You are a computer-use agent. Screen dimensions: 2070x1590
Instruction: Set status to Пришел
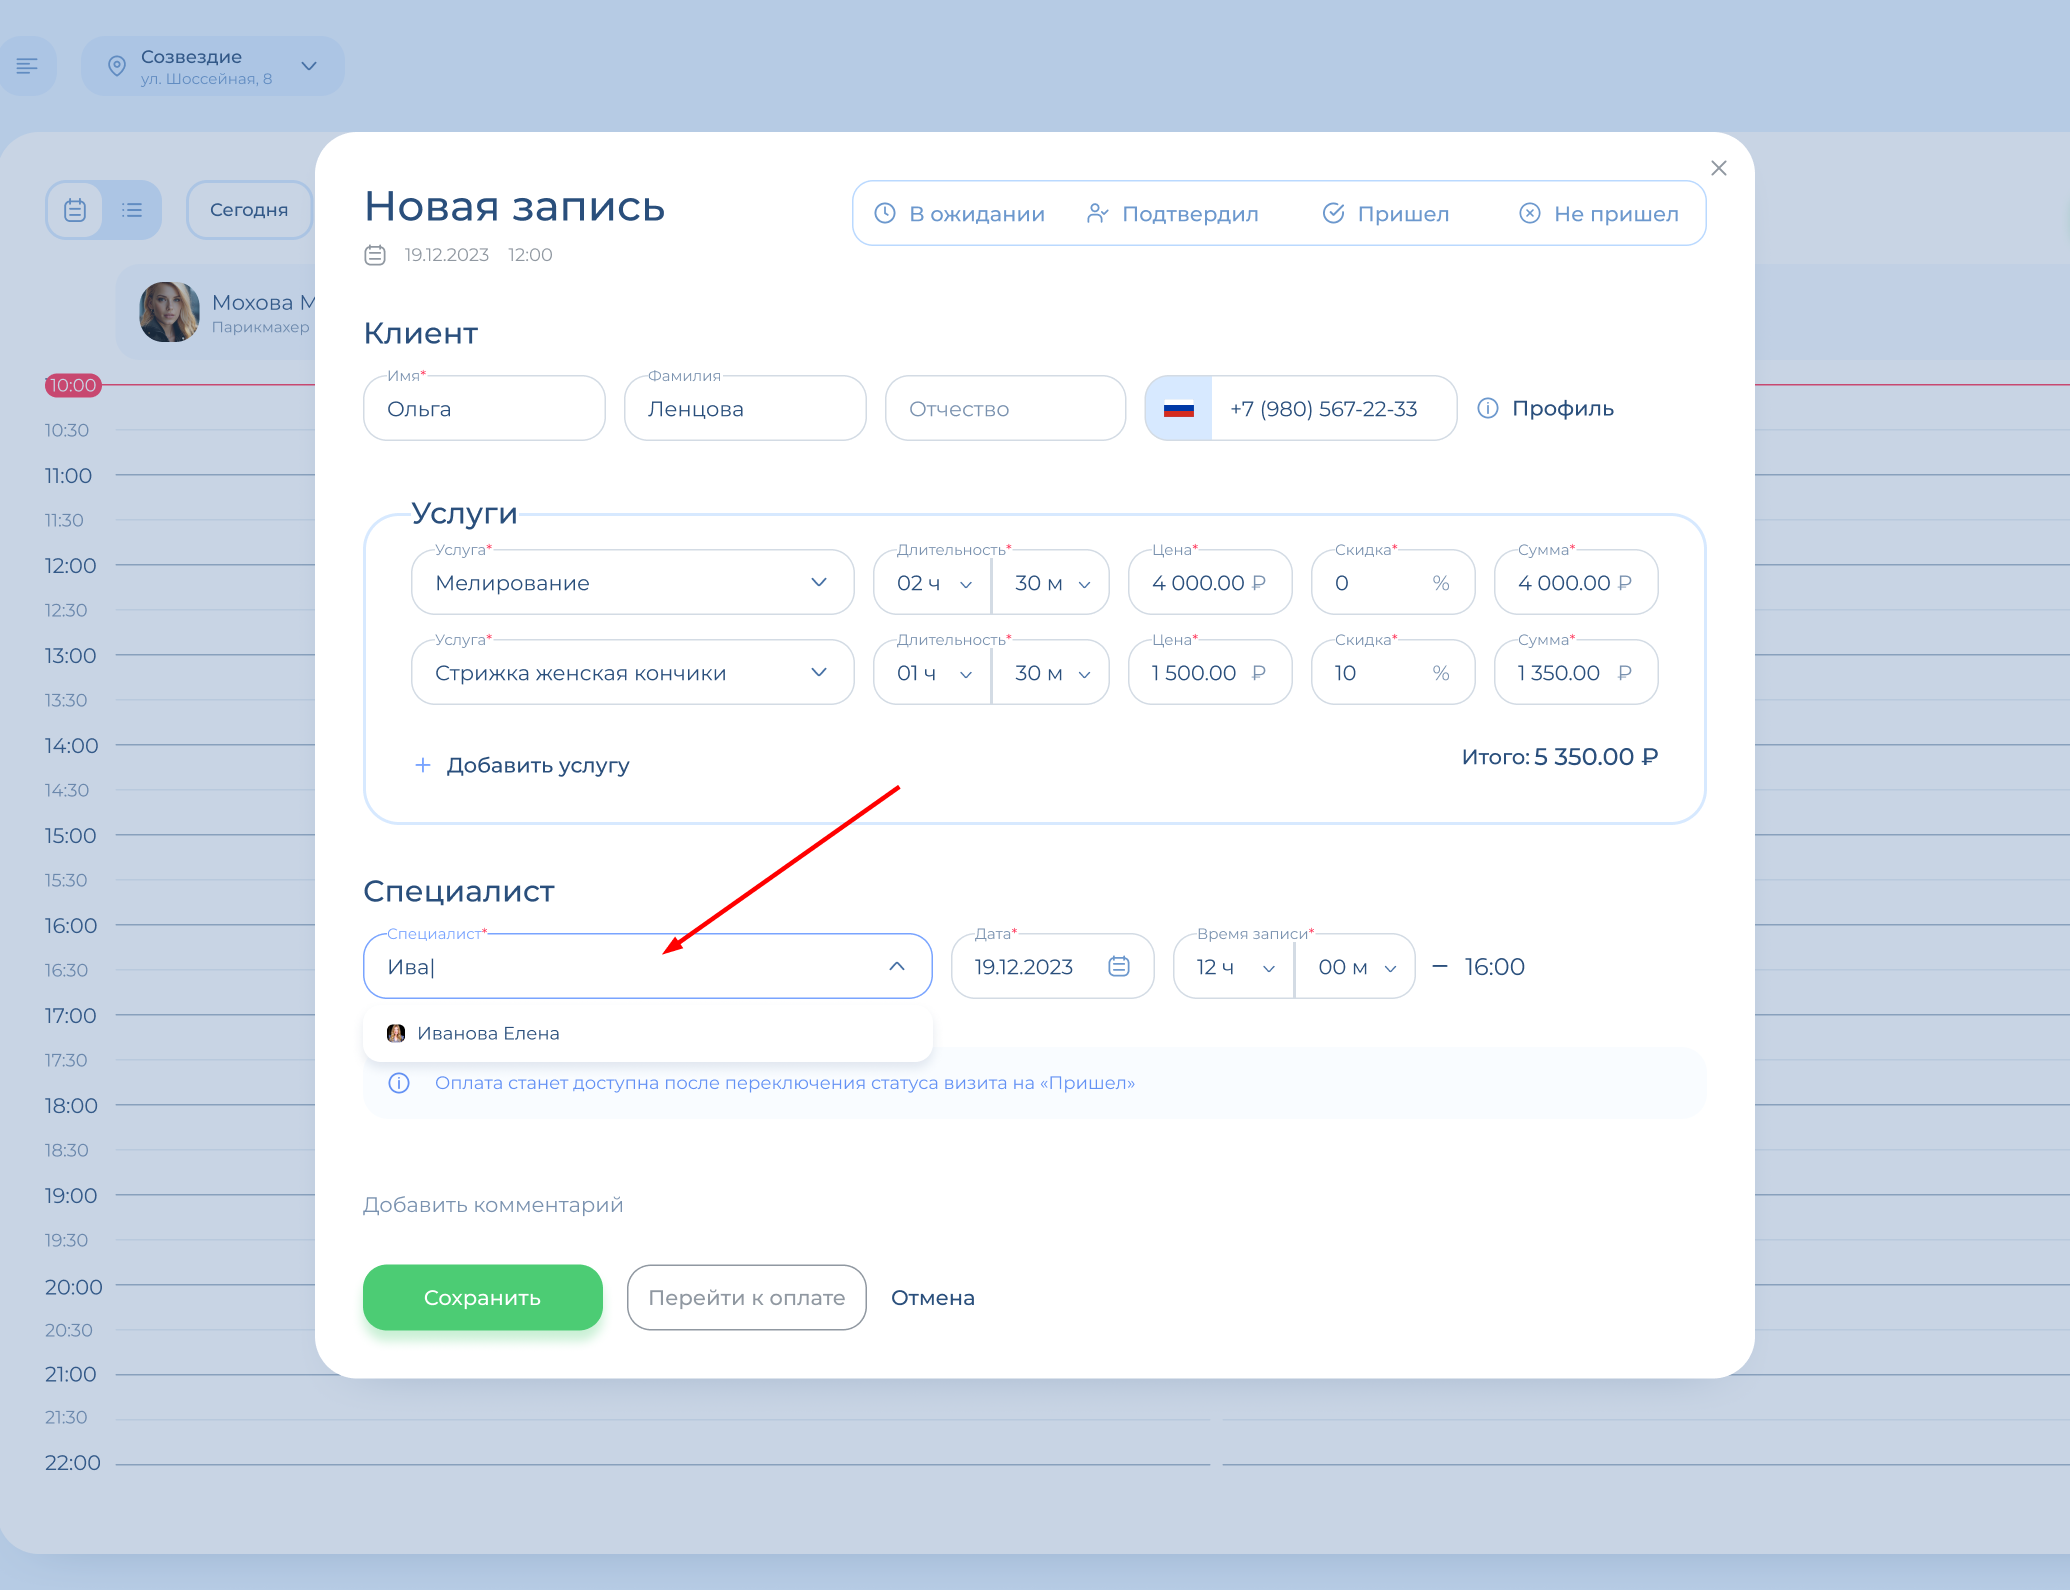[1385, 214]
